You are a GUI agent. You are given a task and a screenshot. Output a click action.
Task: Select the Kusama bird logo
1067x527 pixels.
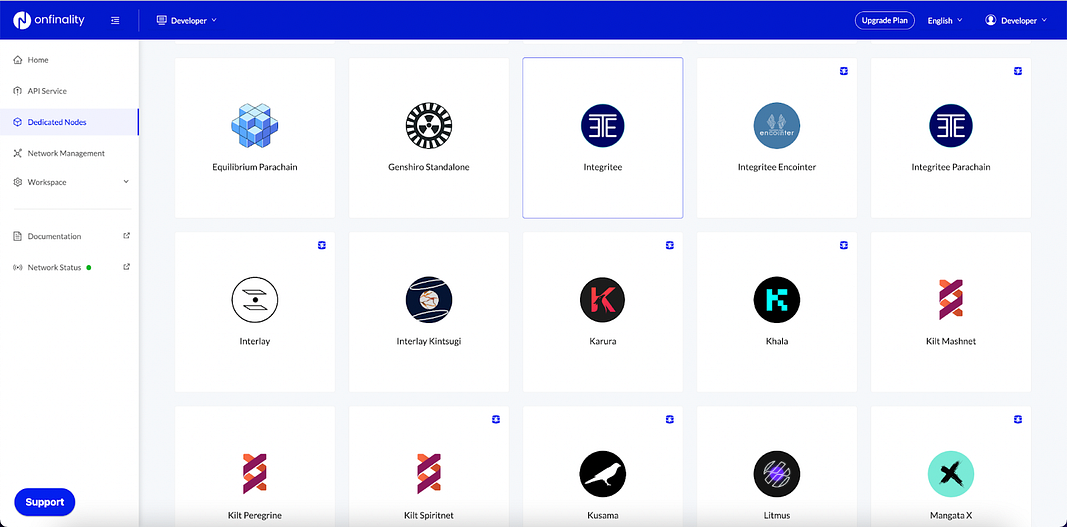coord(603,475)
